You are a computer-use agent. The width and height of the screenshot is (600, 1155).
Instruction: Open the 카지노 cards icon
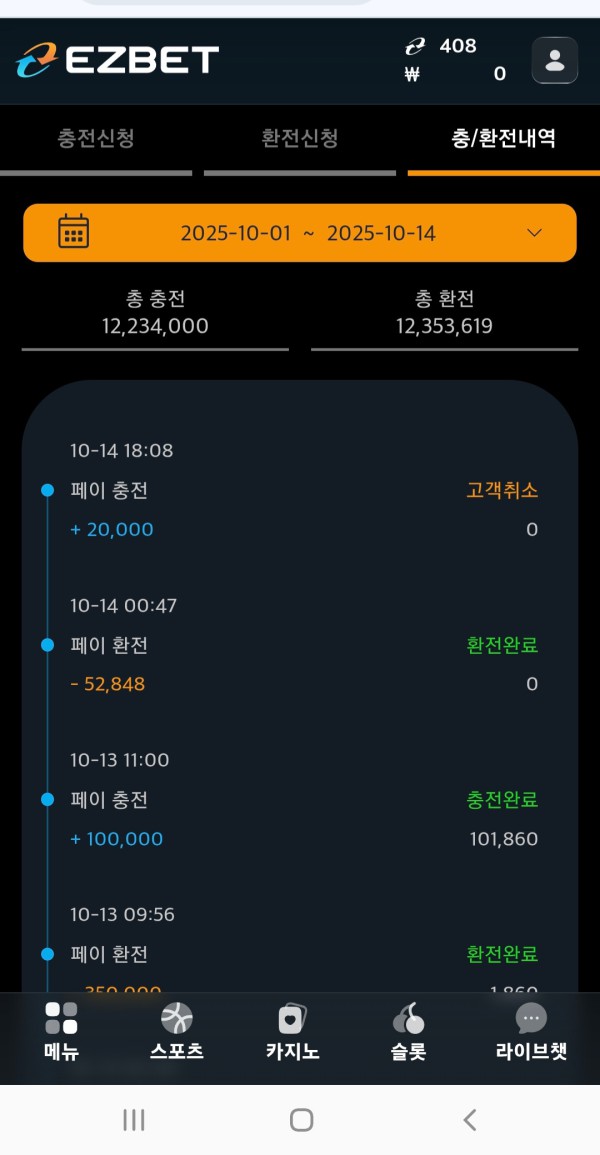292,1018
